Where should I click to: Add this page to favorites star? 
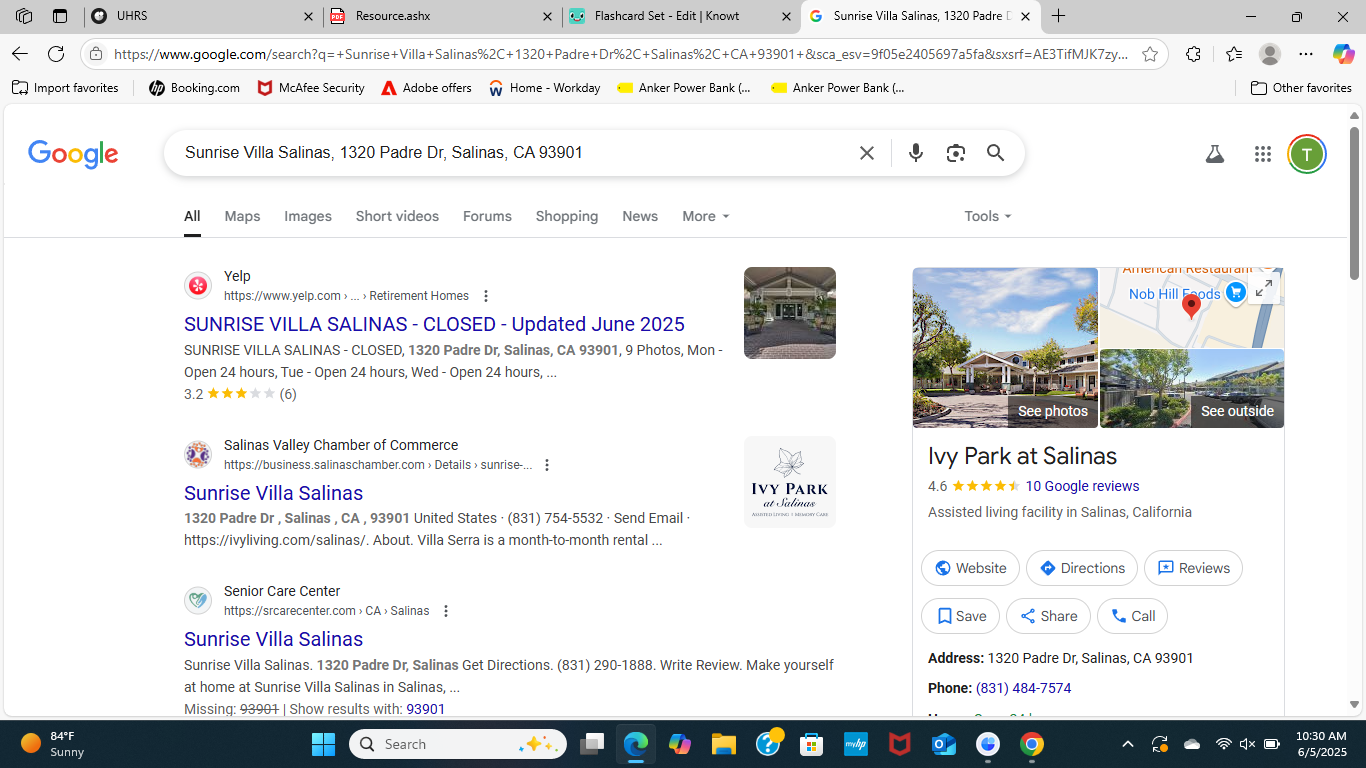pos(1150,54)
